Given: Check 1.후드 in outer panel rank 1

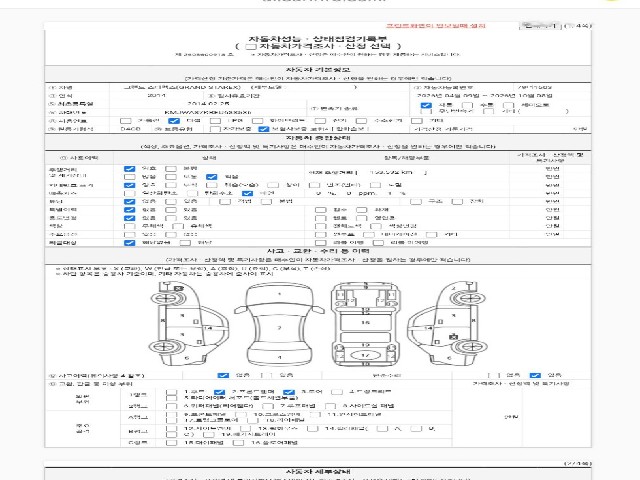Looking at the screenshot, I should (x=171, y=392).
